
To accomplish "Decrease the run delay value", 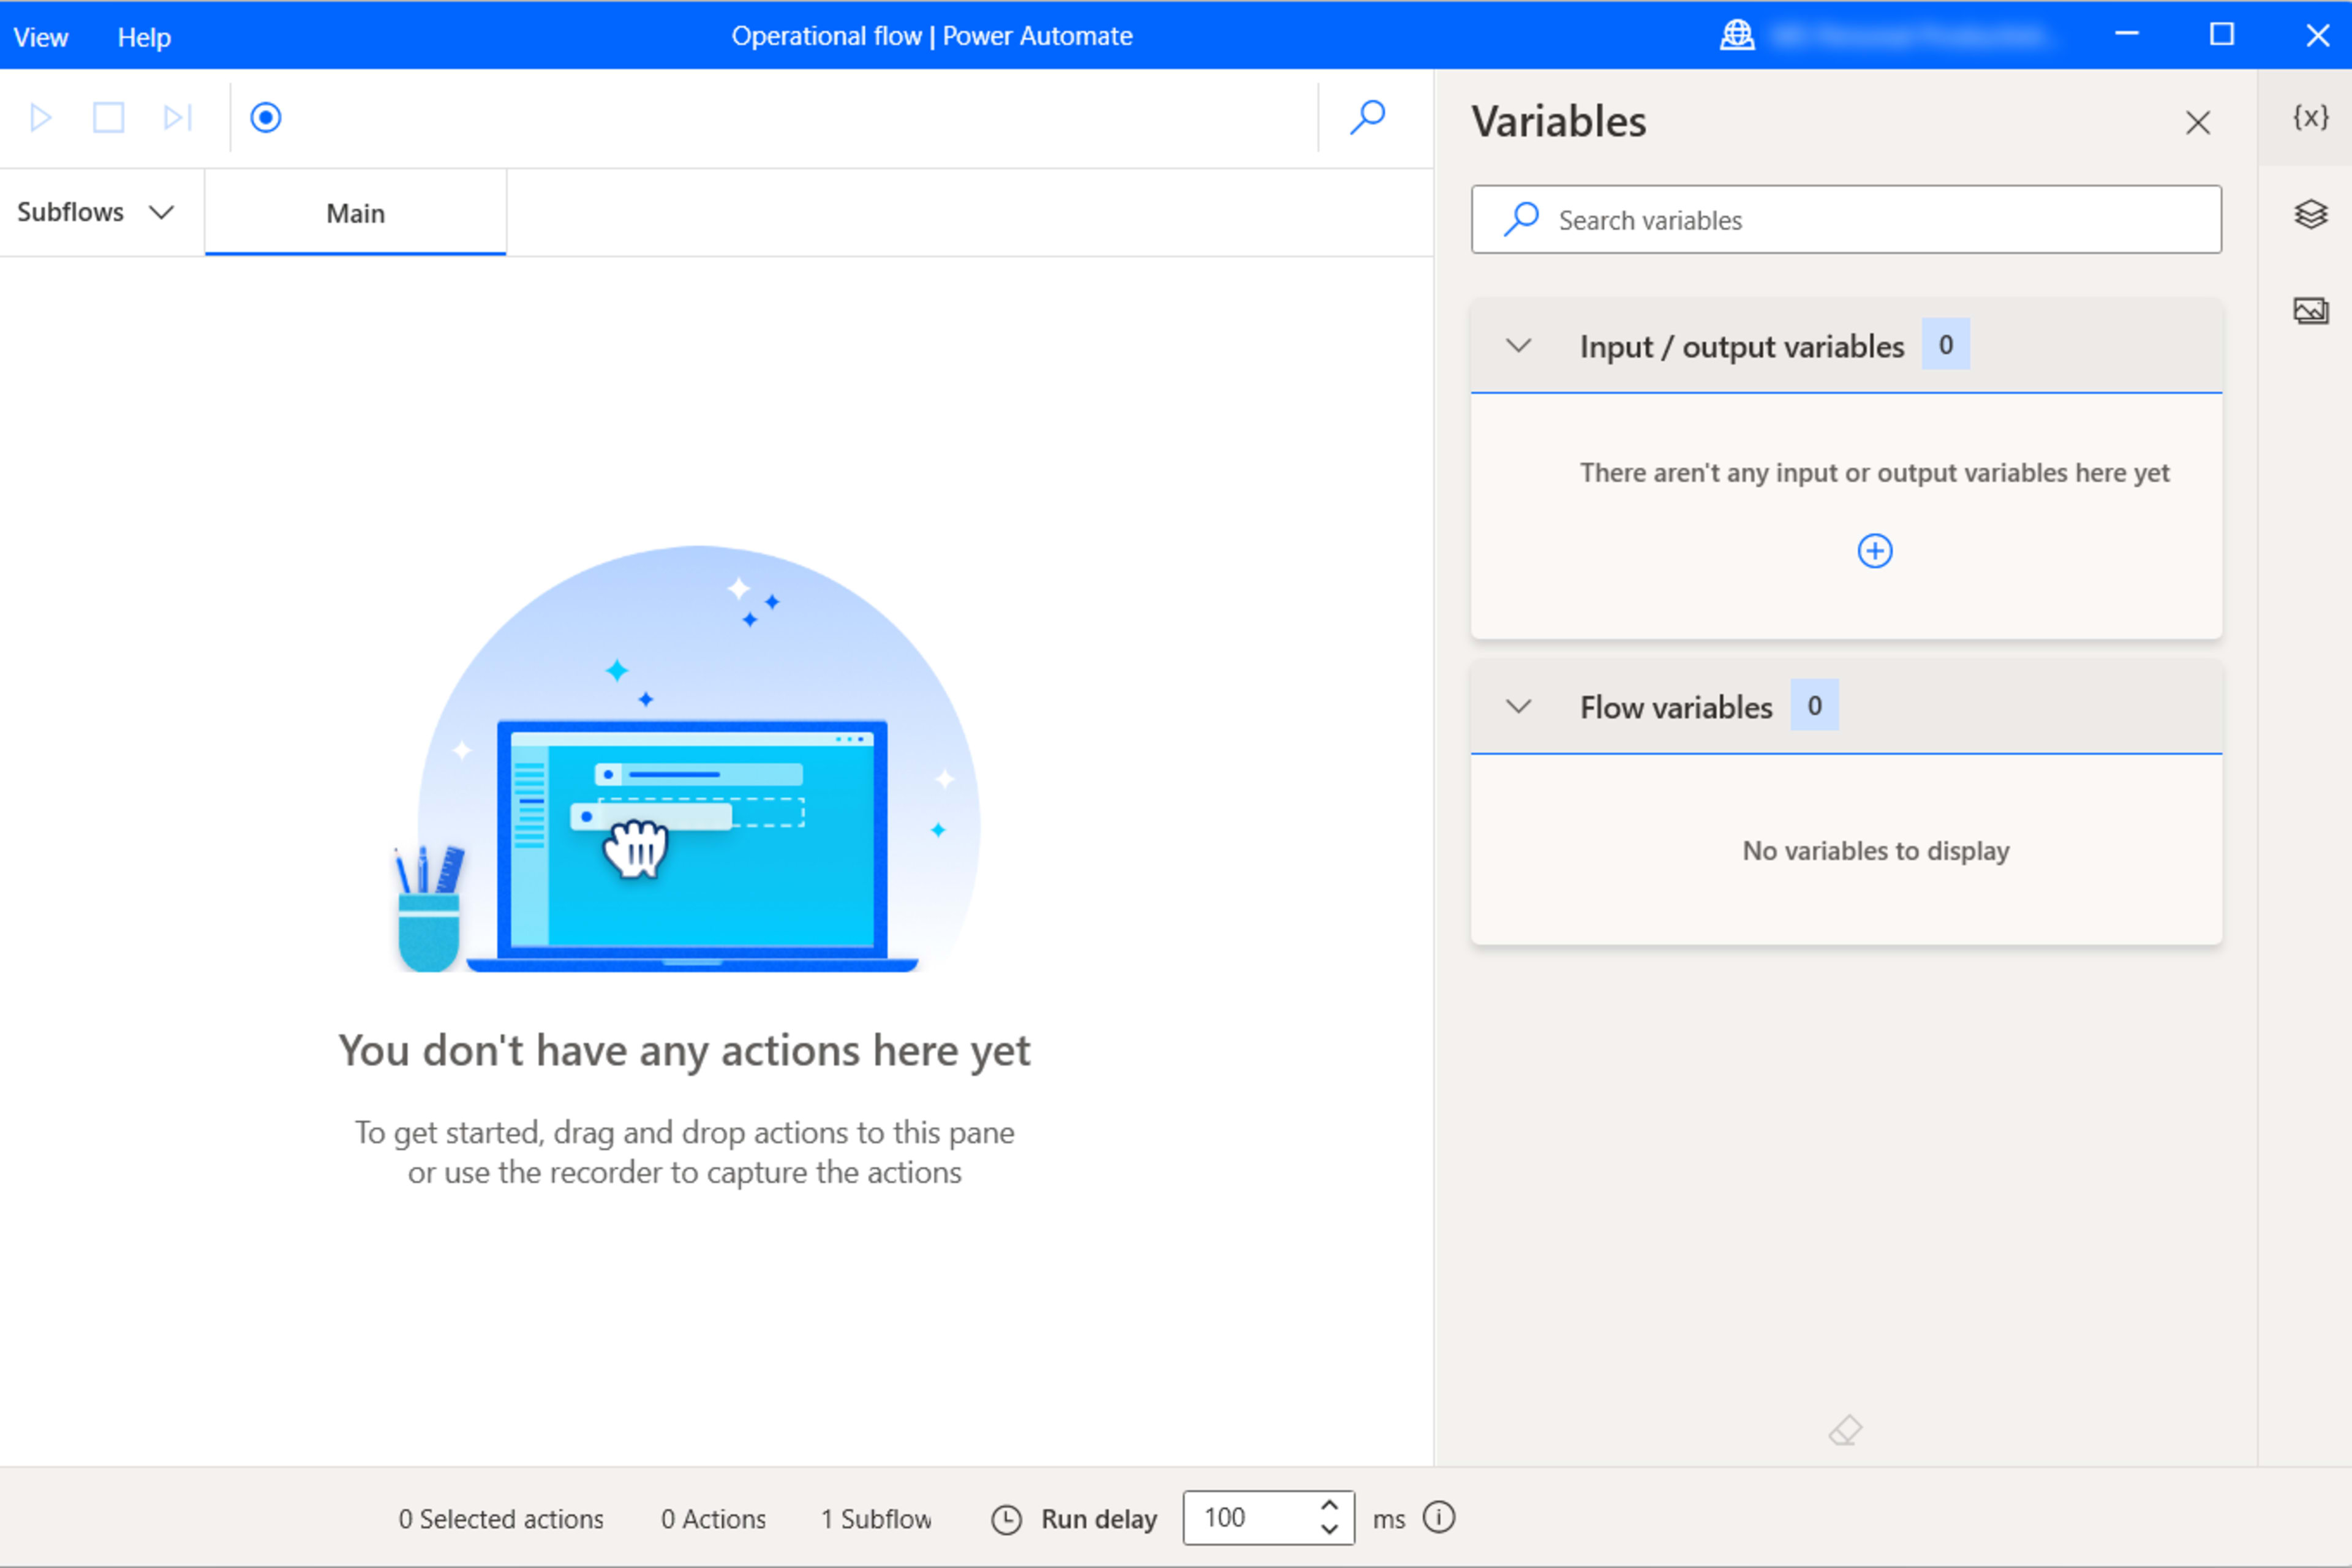I will [1329, 1530].
